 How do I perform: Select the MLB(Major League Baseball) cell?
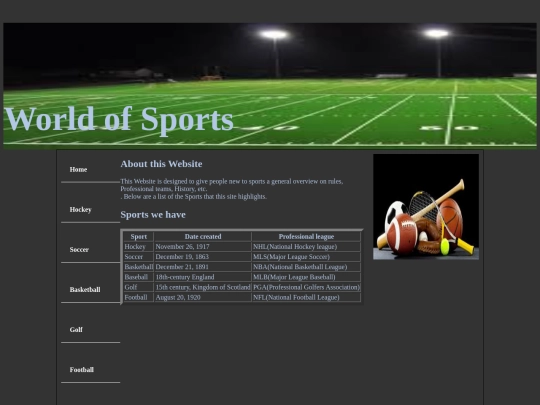tap(306, 277)
